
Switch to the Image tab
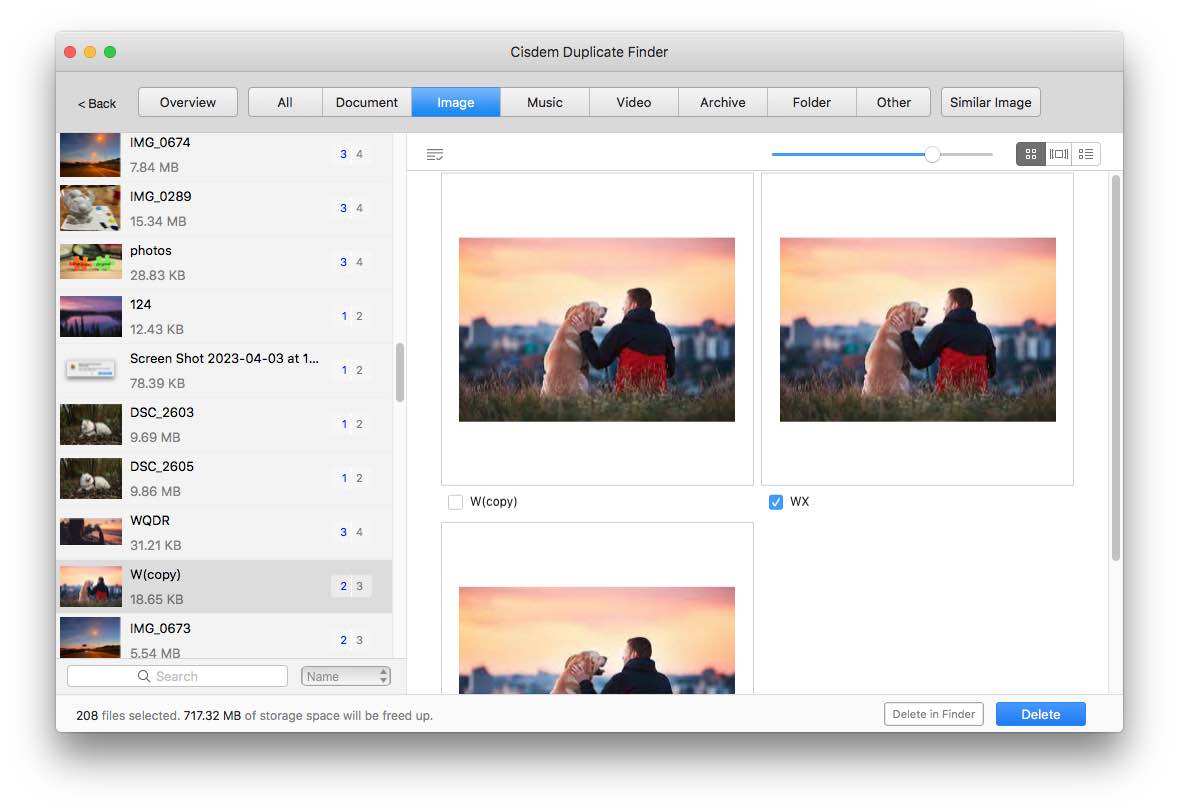[x=455, y=102]
